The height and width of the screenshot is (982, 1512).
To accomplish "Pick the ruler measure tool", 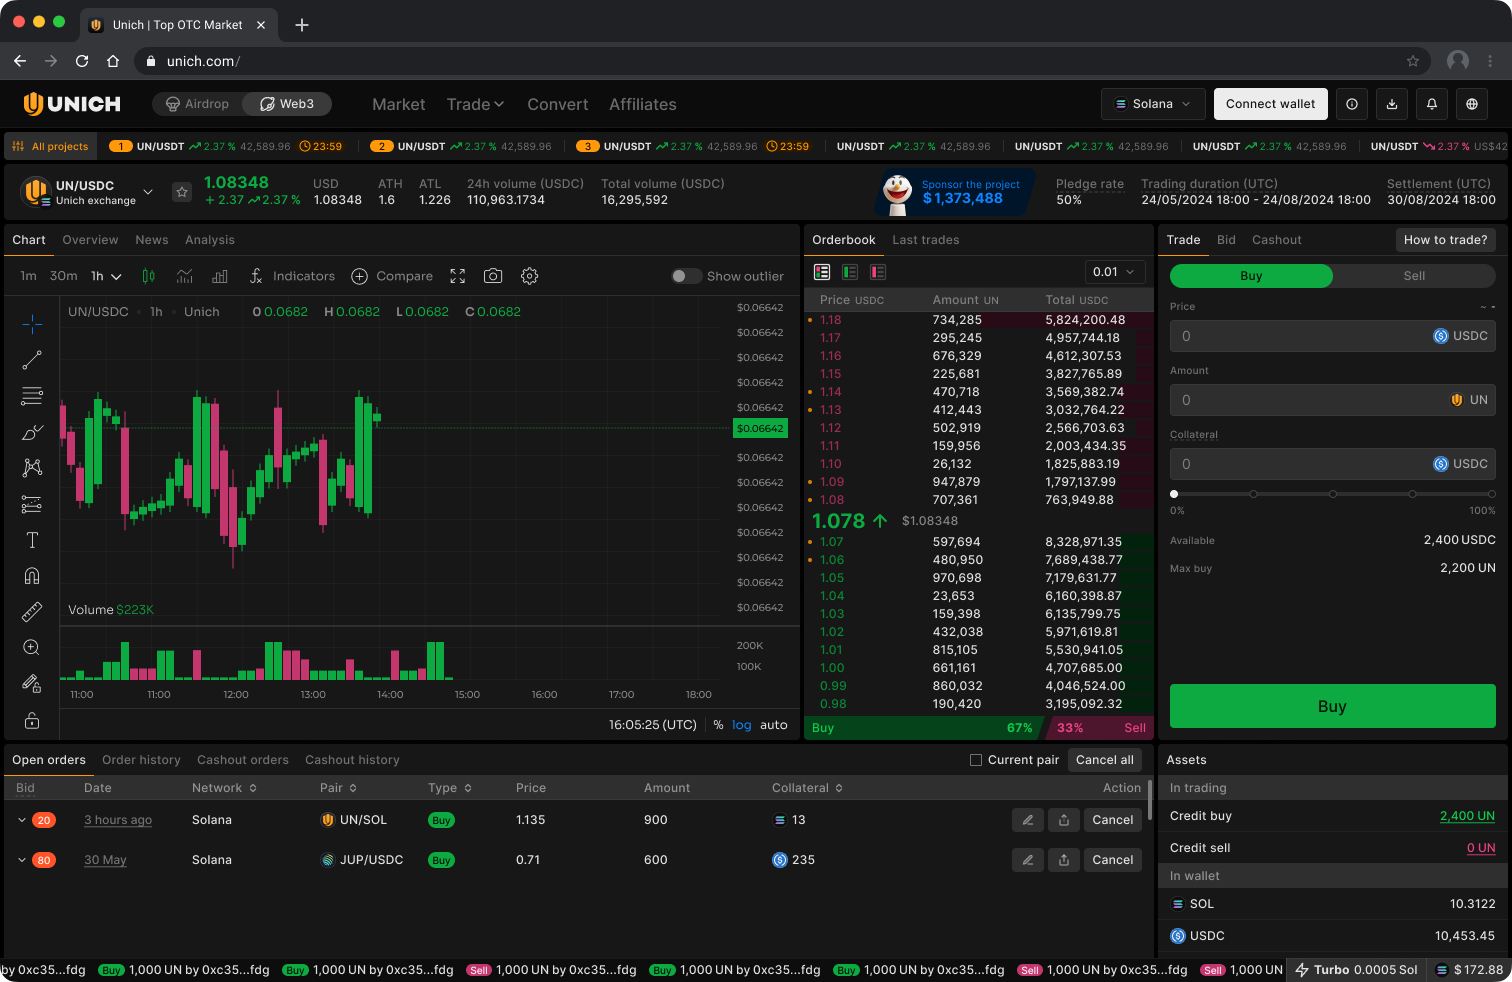I will (32, 612).
